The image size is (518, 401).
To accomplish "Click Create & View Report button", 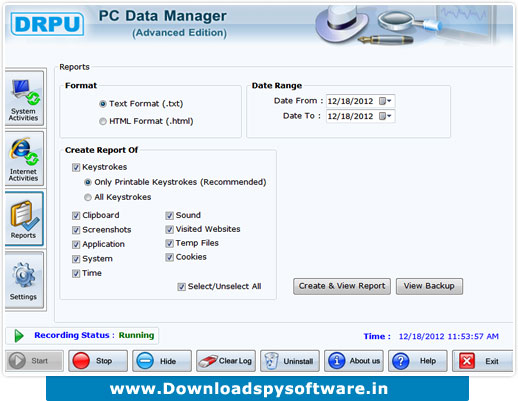I will click(342, 286).
